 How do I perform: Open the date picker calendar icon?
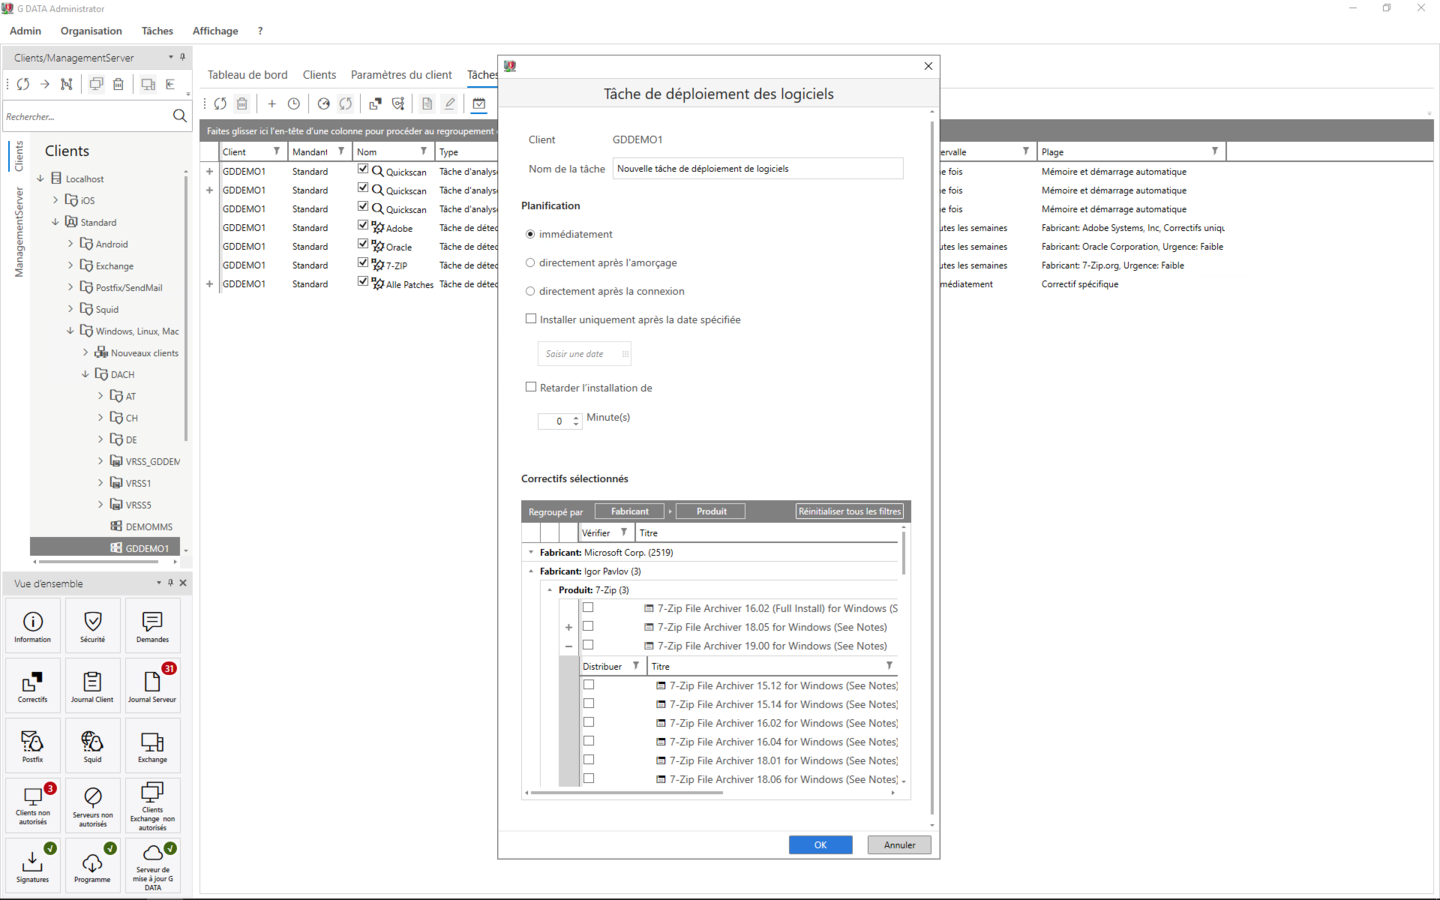click(625, 354)
